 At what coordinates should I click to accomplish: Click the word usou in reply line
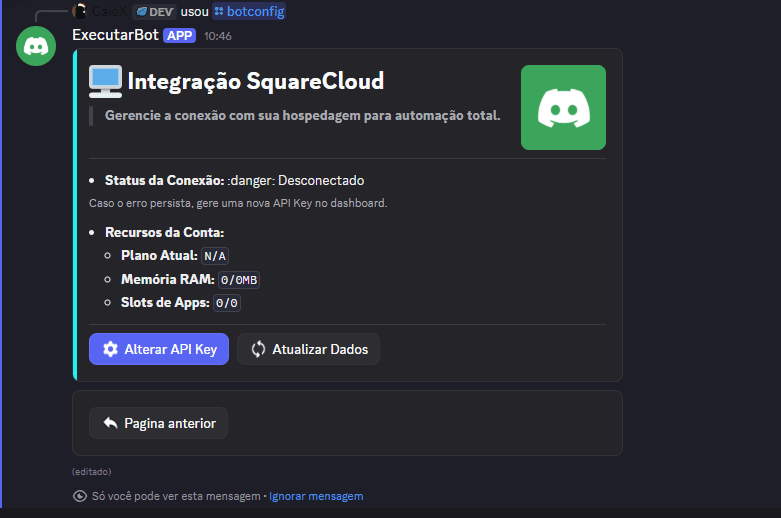pyautogui.click(x=195, y=11)
